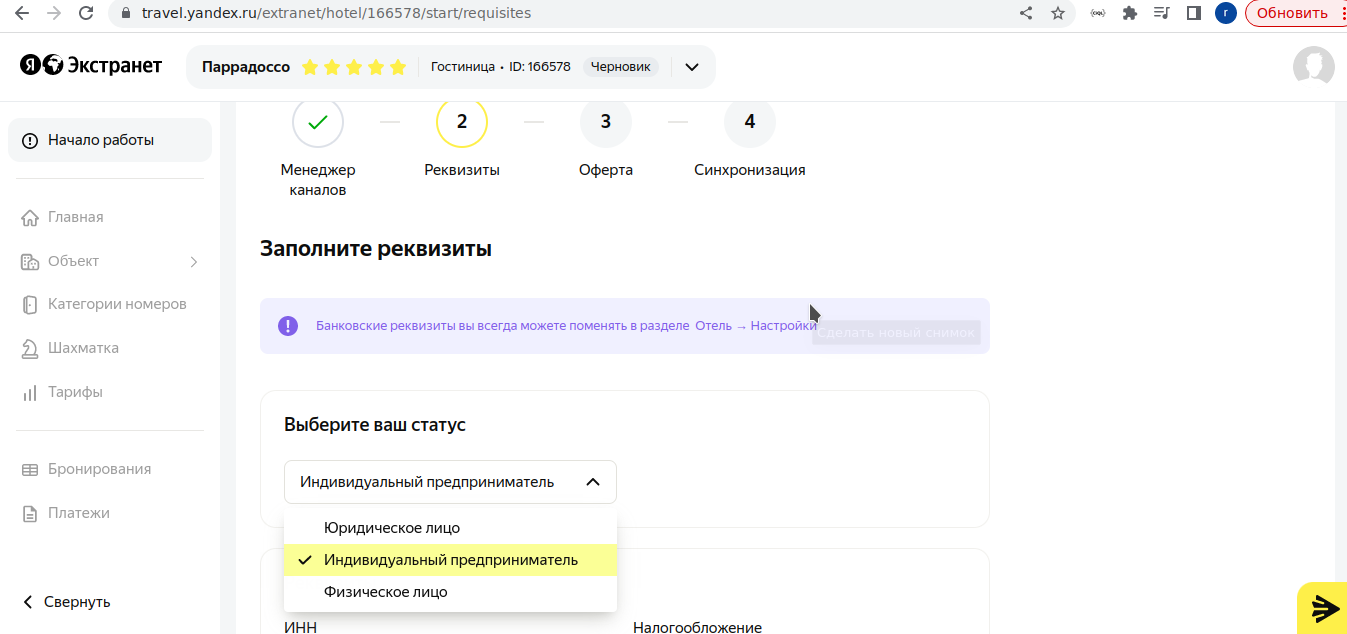Open the extensions puzzle icon
1347x634 pixels.
tap(1130, 13)
